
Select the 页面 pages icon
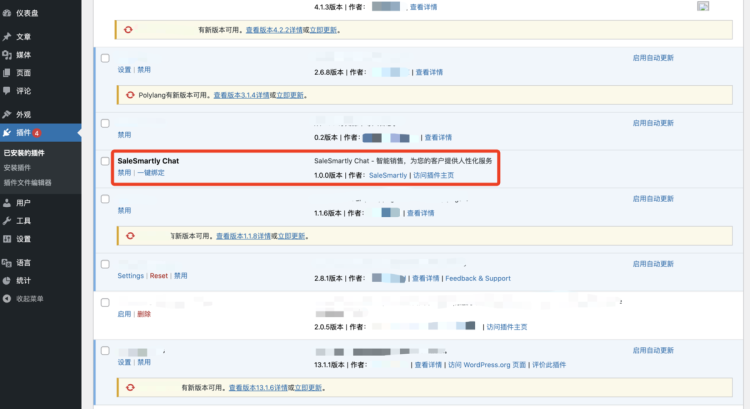point(7,73)
